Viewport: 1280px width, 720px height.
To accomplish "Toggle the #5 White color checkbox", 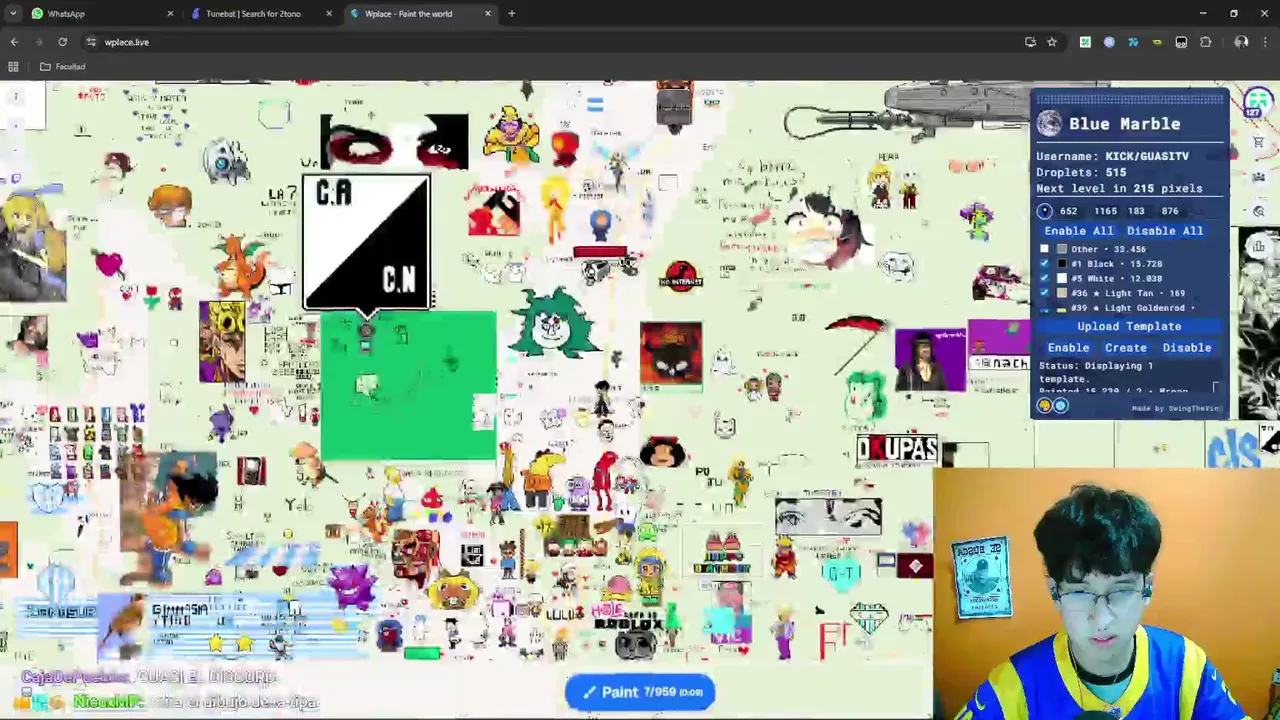I will coord(1045,278).
